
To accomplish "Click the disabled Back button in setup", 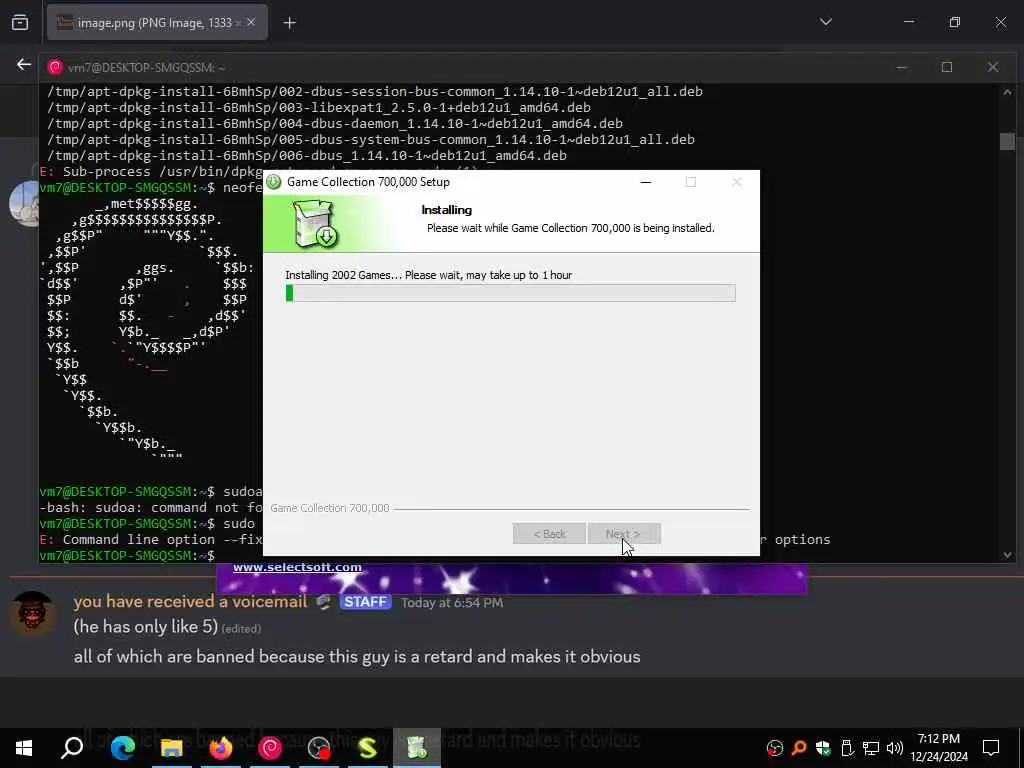I will pyautogui.click(x=549, y=534).
